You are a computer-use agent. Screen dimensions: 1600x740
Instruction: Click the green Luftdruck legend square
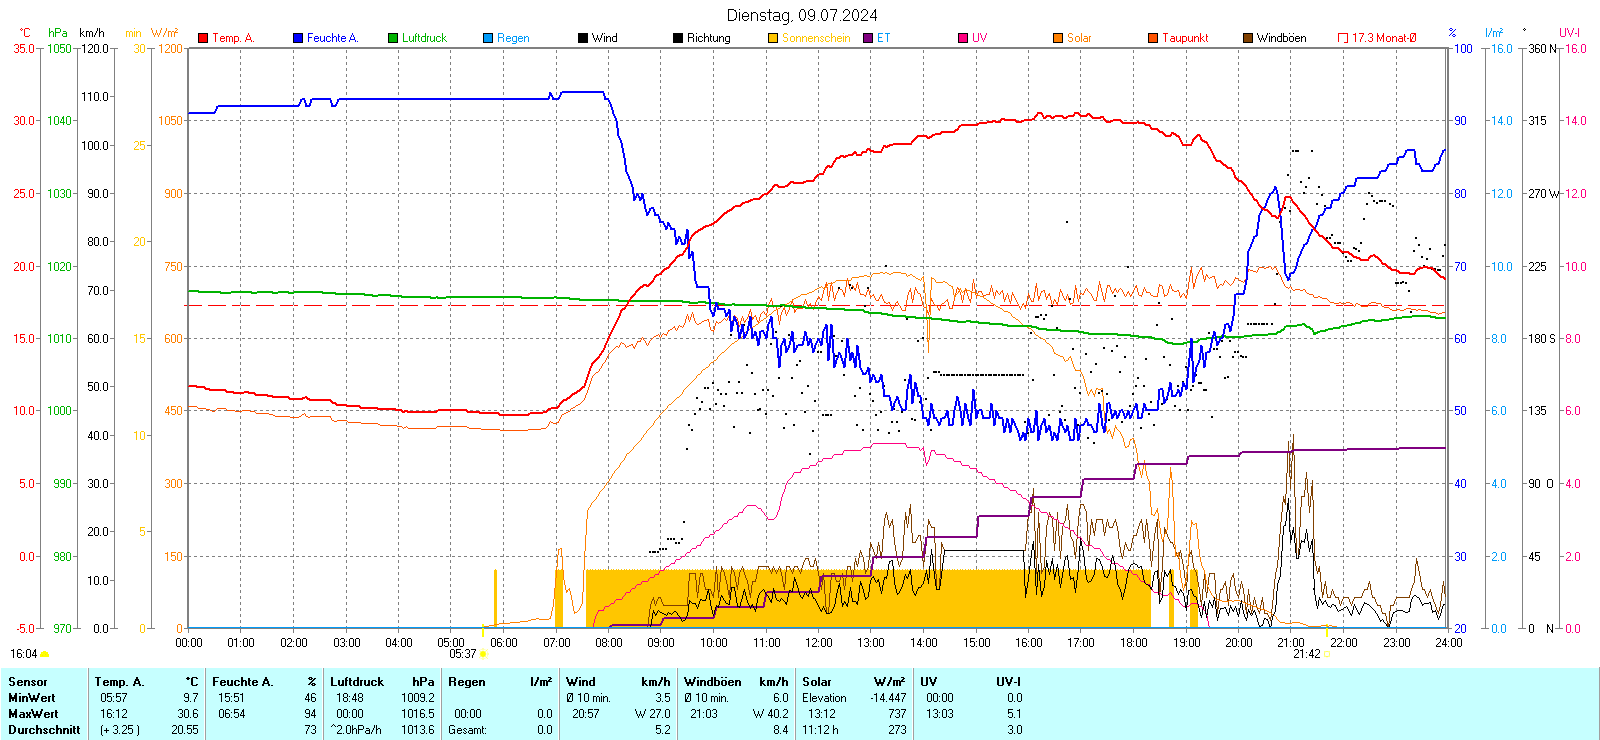point(393,38)
